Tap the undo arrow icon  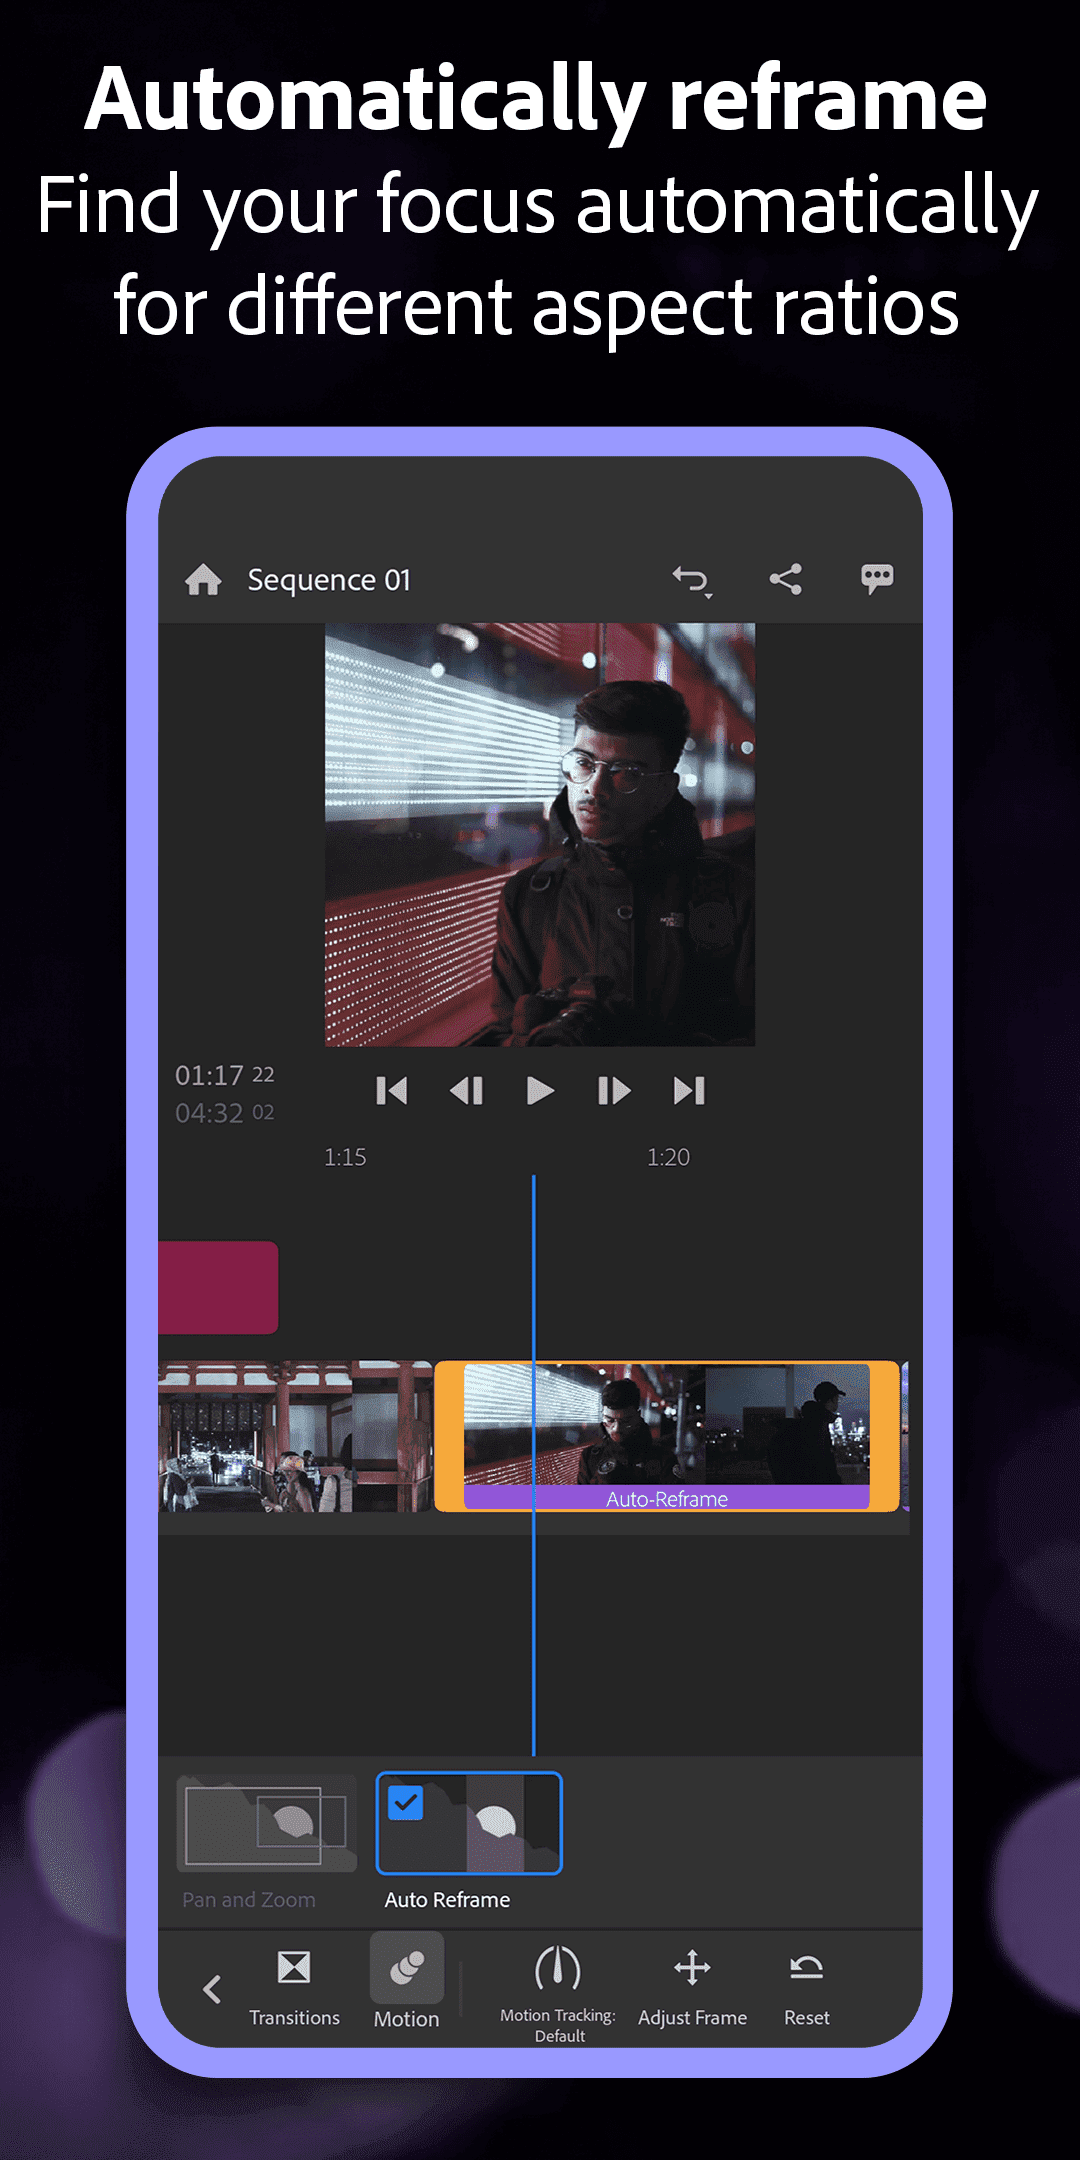(691, 581)
